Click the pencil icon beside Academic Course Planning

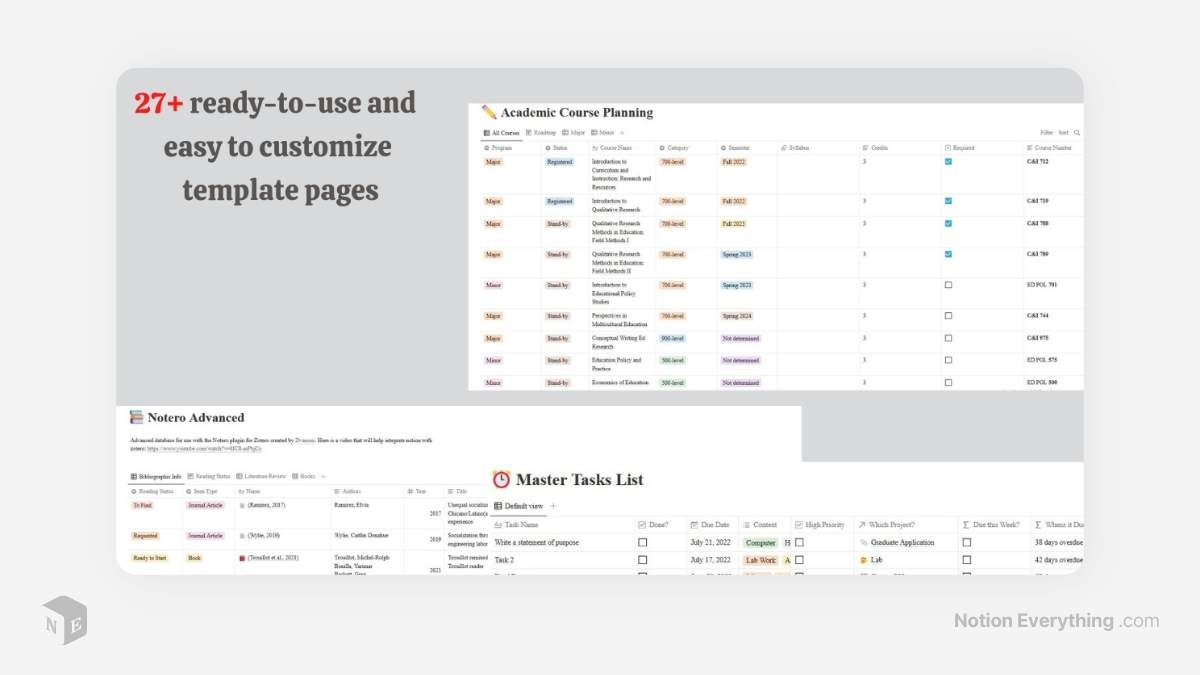click(489, 112)
